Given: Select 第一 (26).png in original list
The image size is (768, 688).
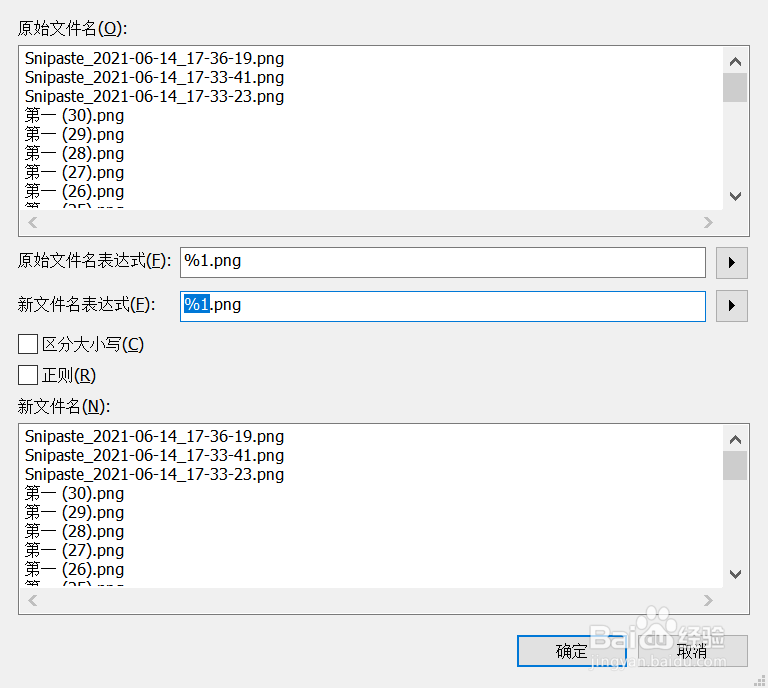Looking at the screenshot, I should point(74,192).
